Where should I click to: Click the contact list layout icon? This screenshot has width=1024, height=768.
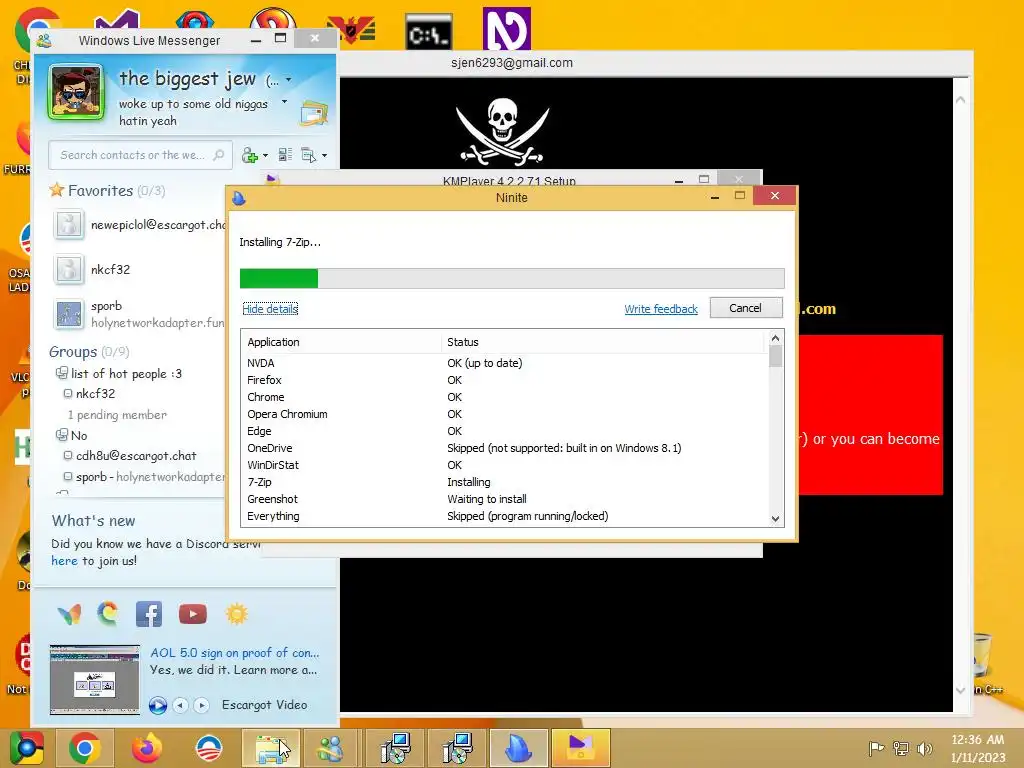point(285,155)
